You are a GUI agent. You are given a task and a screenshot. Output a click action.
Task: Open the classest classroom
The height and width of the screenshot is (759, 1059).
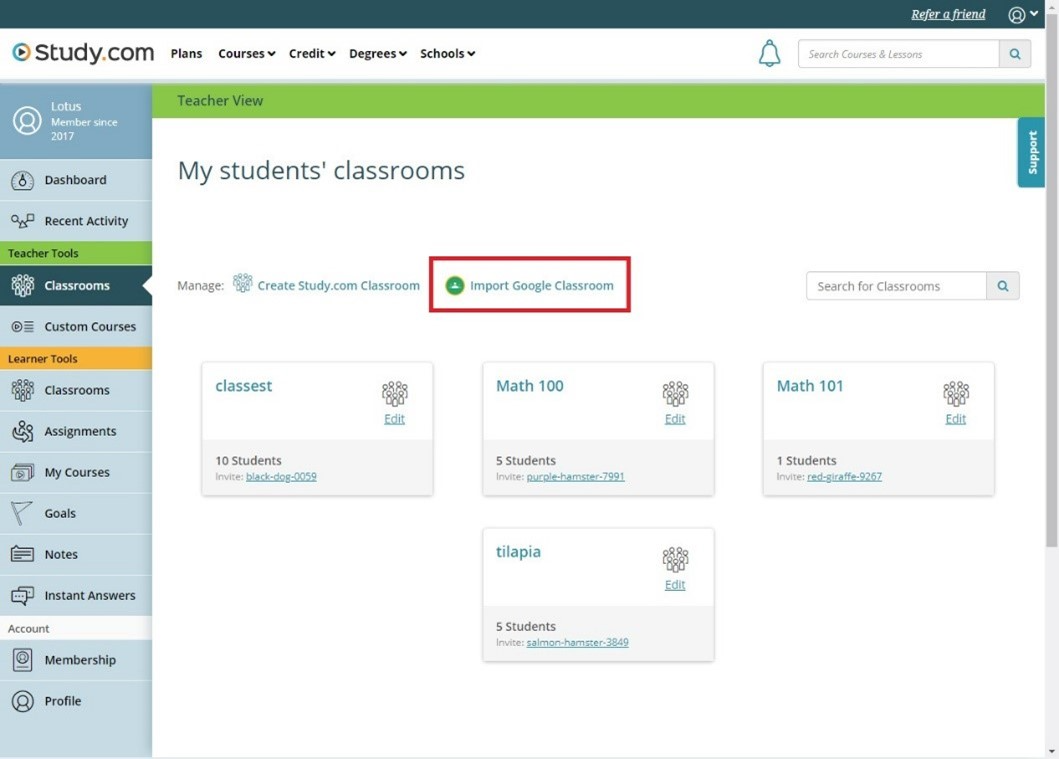243,386
